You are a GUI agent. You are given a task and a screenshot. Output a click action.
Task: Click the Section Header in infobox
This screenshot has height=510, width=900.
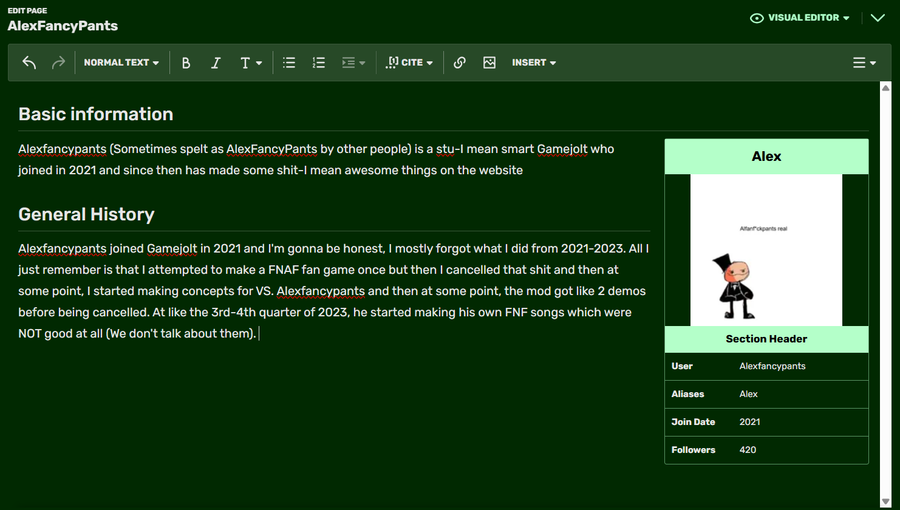[766, 339]
